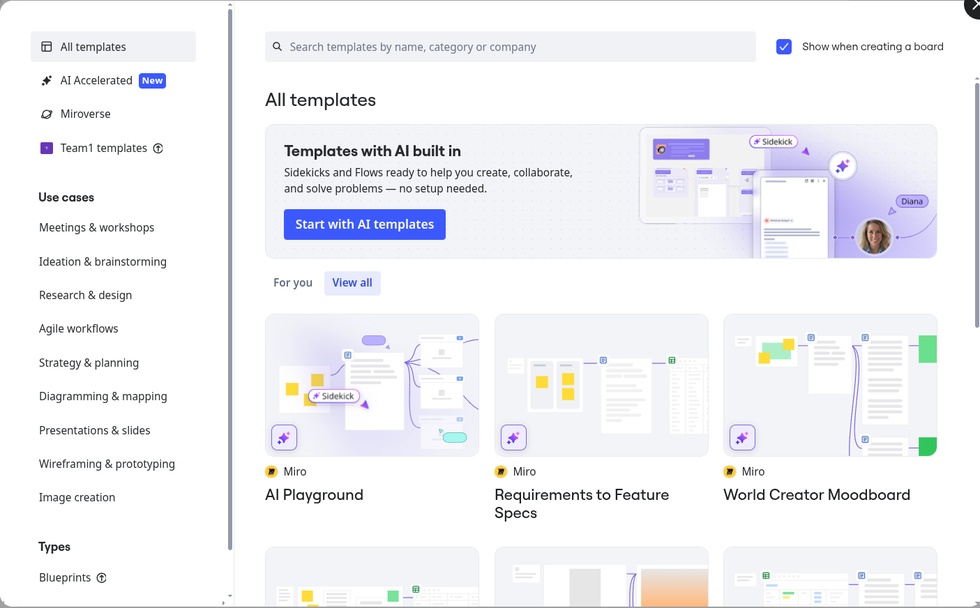Screen dimensions: 980x608
Task: Click Start with AI templates button
Action: [x=364, y=224]
